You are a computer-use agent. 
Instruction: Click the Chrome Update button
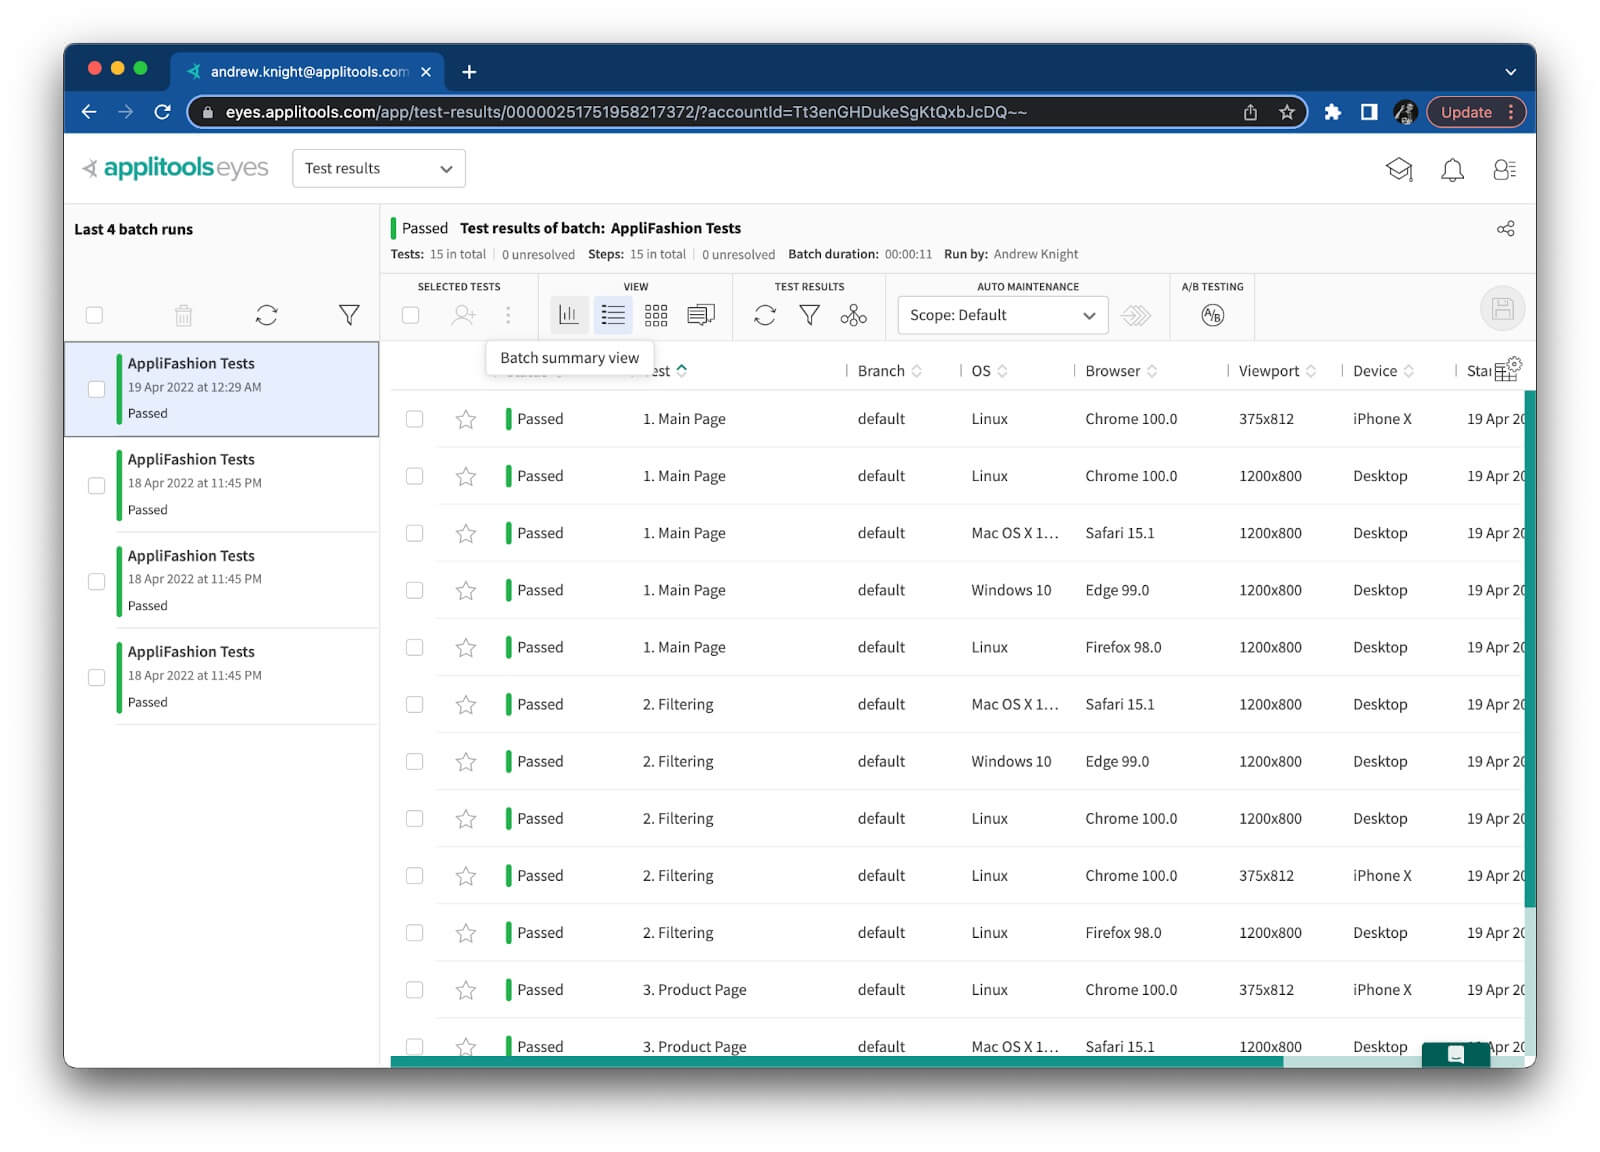tap(1466, 112)
